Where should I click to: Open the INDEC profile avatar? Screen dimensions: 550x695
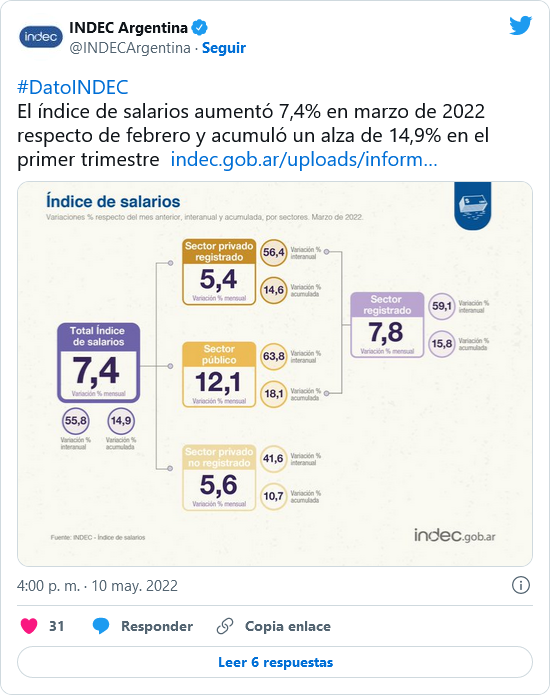click(41, 37)
